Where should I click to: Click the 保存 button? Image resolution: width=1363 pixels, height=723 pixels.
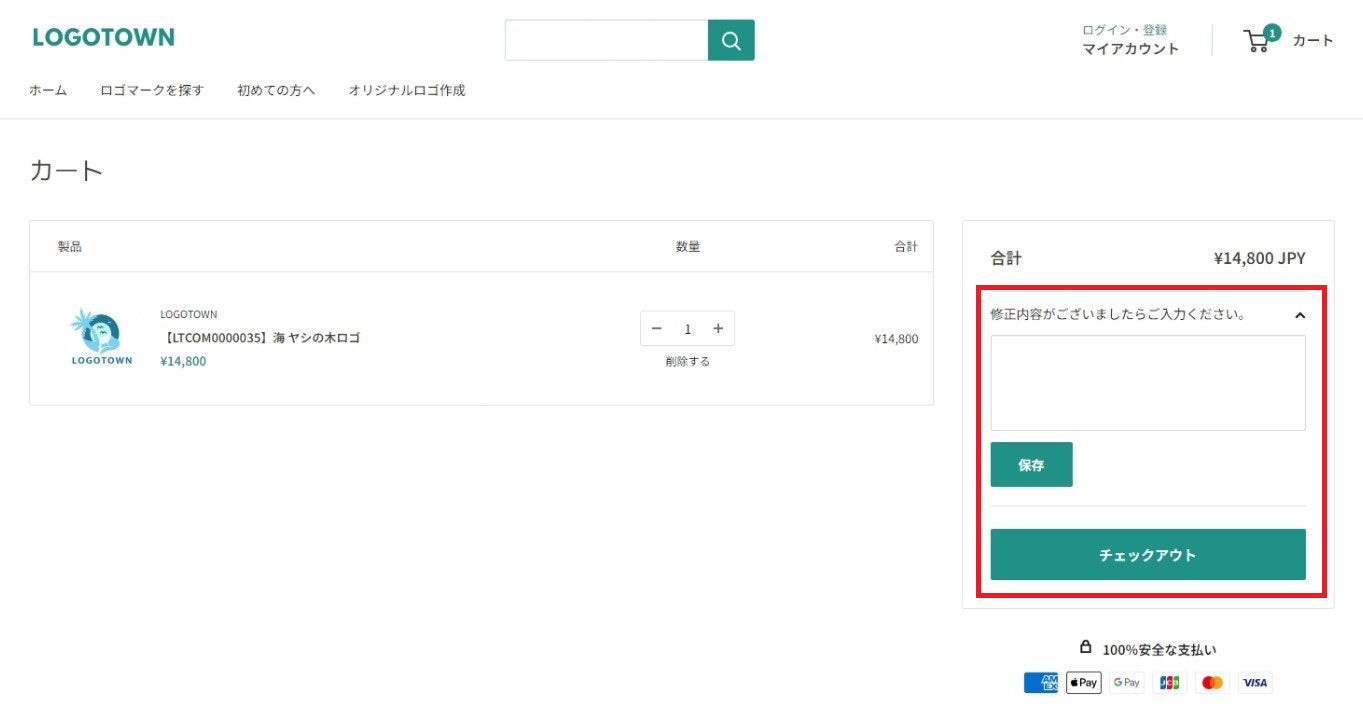click(1031, 465)
